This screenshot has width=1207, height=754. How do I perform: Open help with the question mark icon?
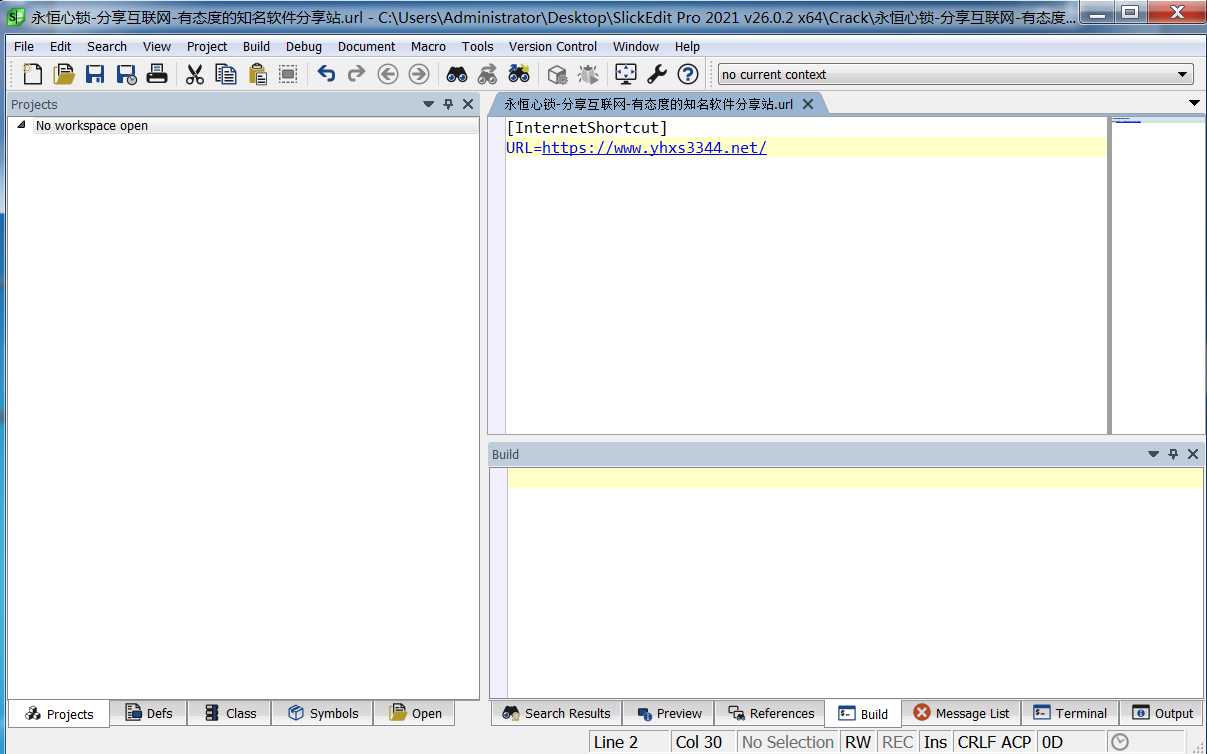(x=688, y=74)
